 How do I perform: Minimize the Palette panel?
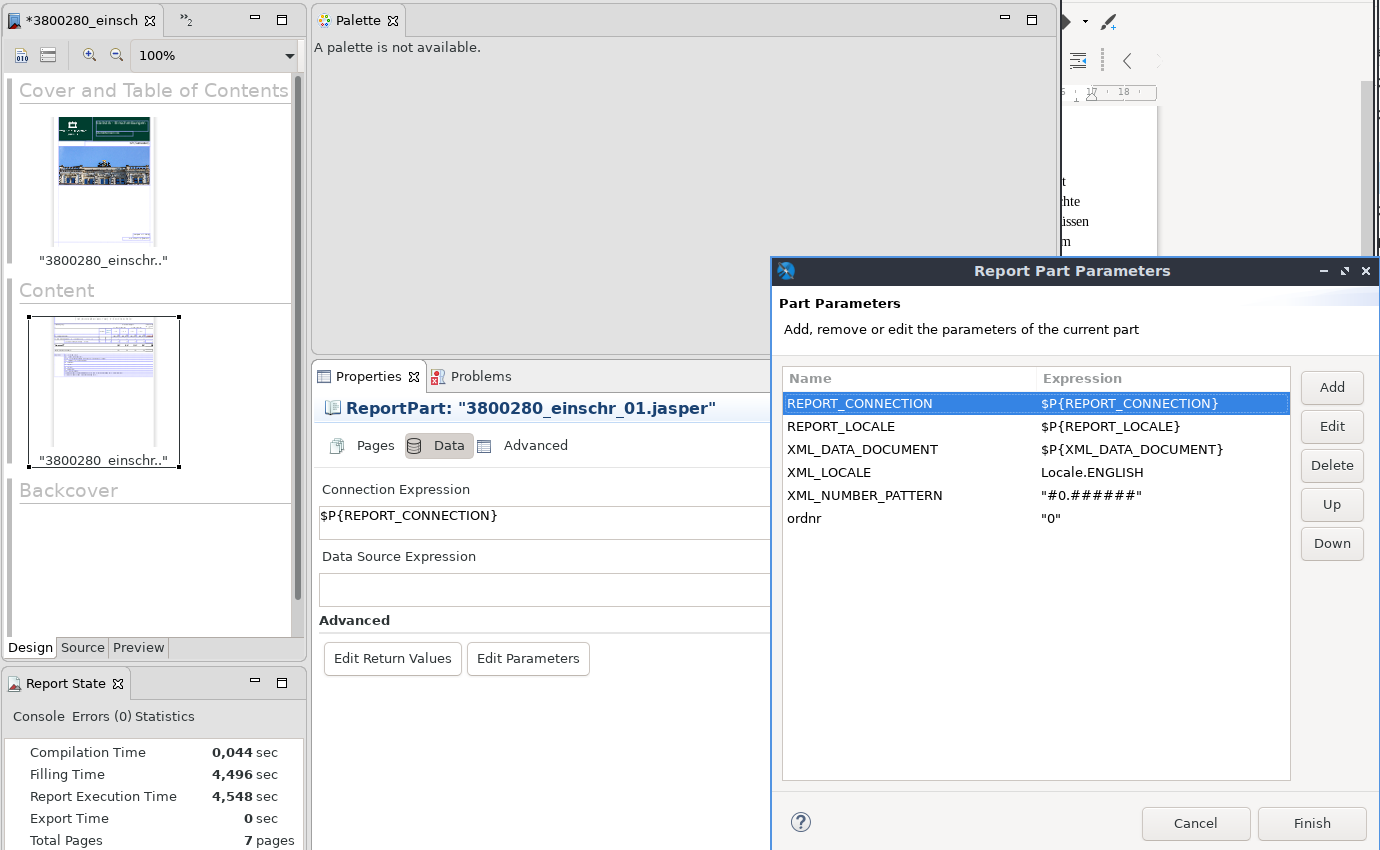pos(1005,19)
